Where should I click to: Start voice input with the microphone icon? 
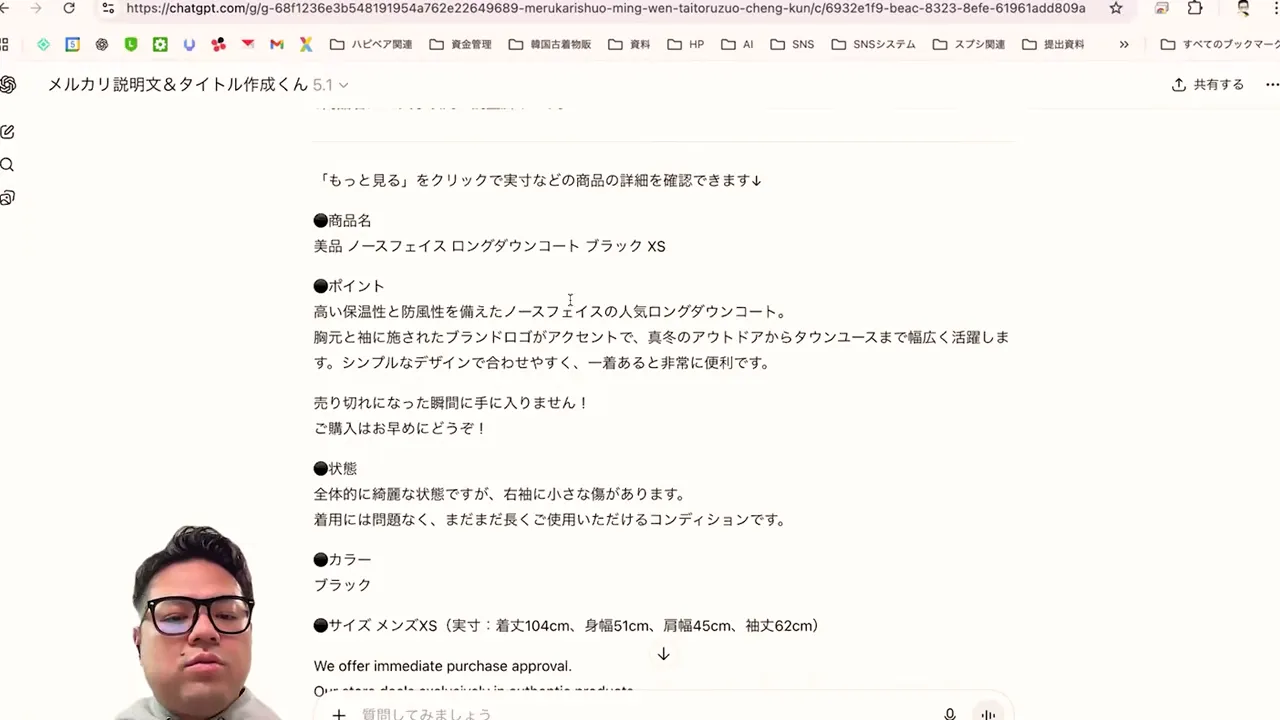950,714
